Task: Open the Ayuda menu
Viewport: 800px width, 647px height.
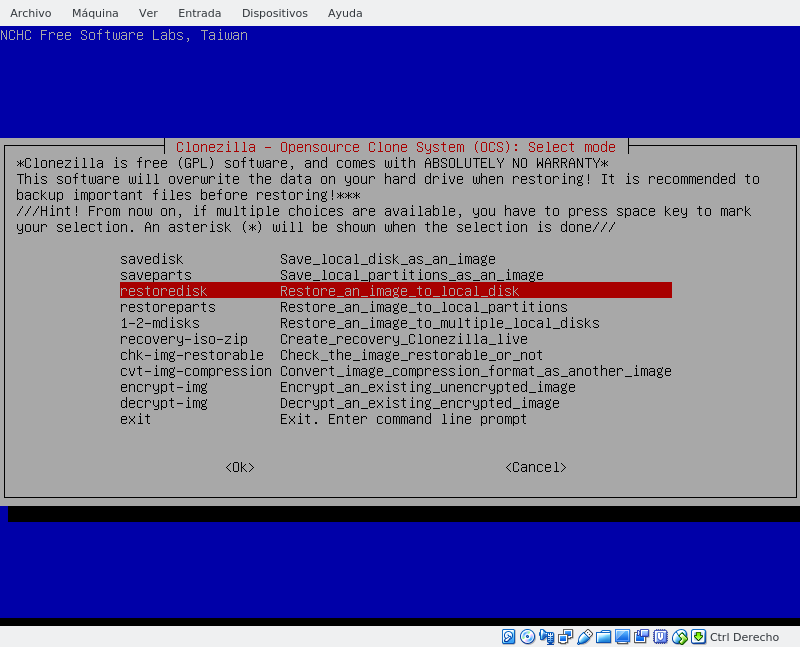Action: click(x=345, y=13)
